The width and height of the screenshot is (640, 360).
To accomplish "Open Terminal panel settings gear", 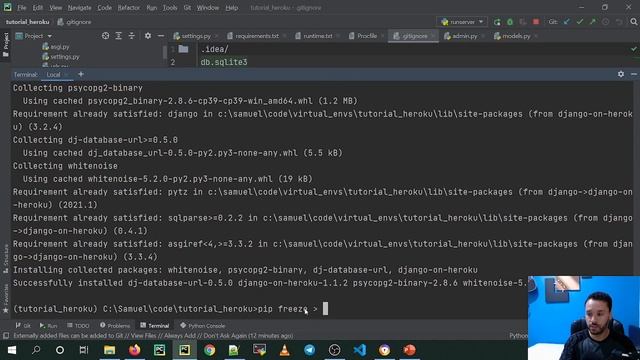I will (x=621, y=74).
